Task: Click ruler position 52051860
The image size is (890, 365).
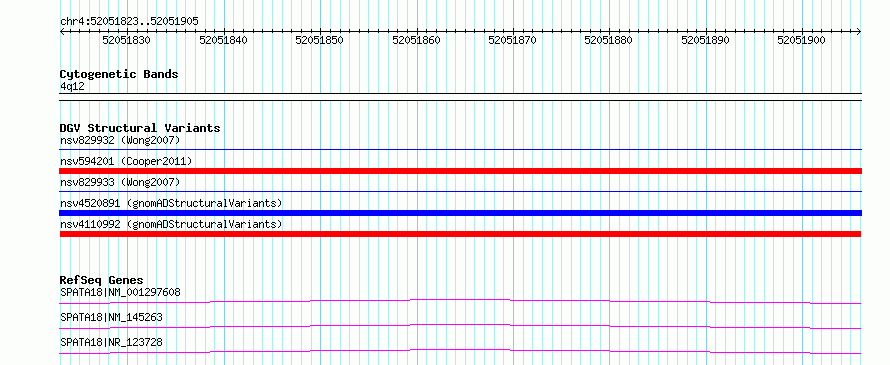Action: tap(417, 40)
